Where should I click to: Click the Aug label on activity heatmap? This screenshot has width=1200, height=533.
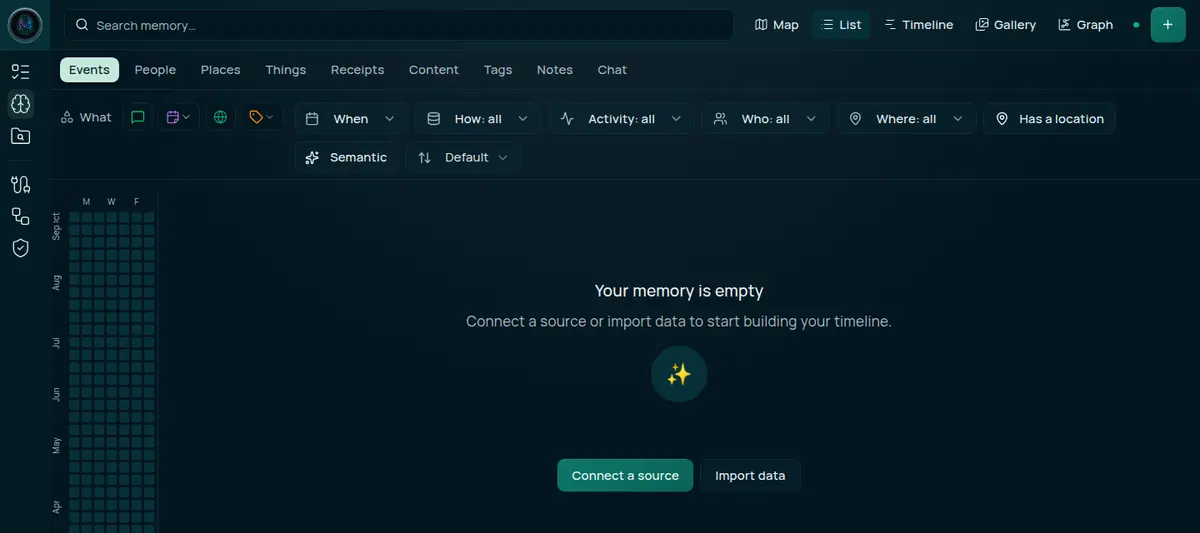(57, 283)
